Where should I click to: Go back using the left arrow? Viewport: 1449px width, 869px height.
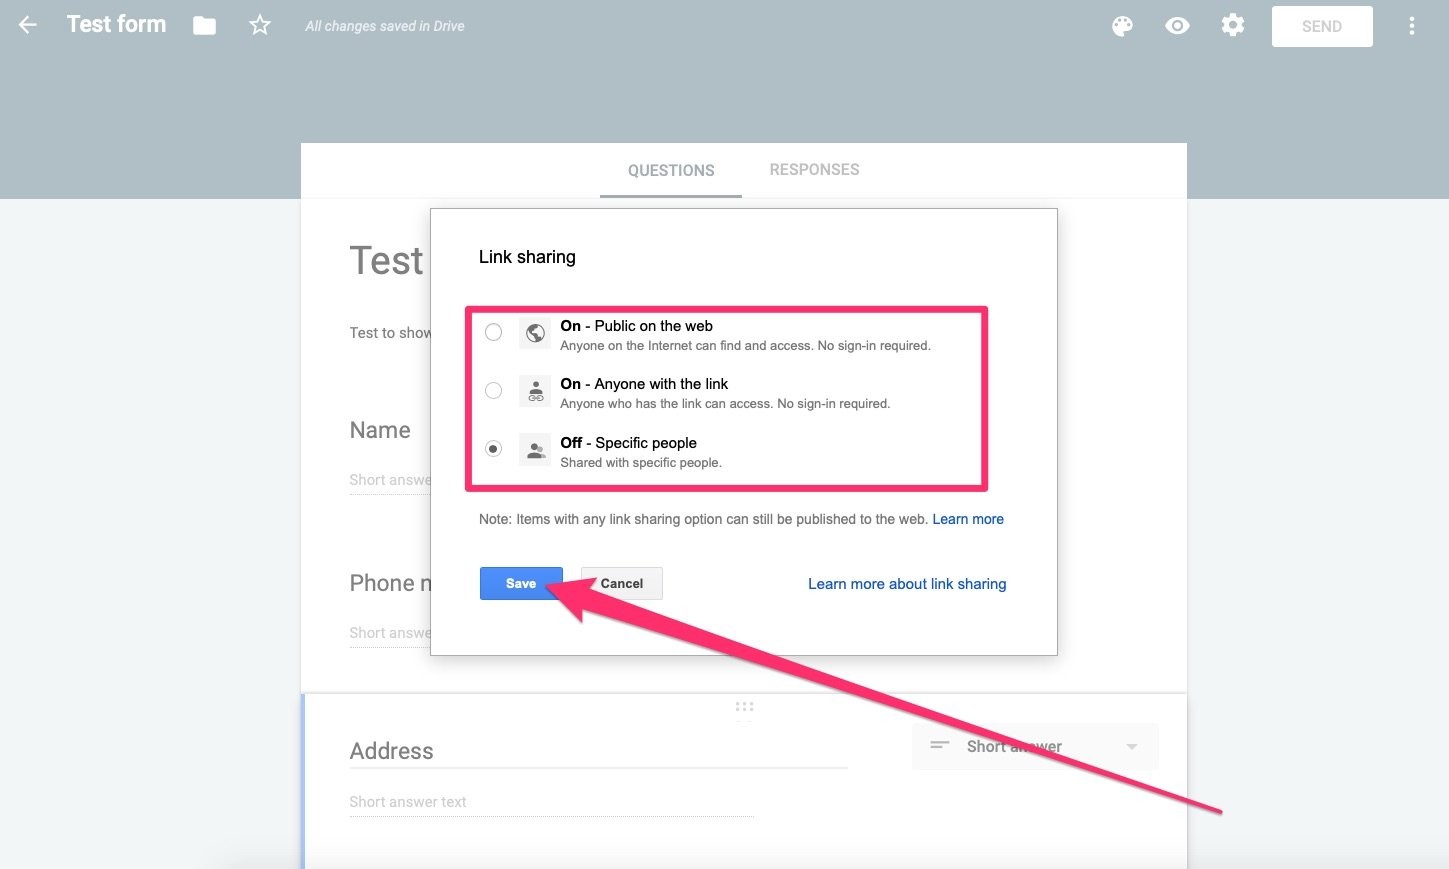pyautogui.click(x=27, y=26)
